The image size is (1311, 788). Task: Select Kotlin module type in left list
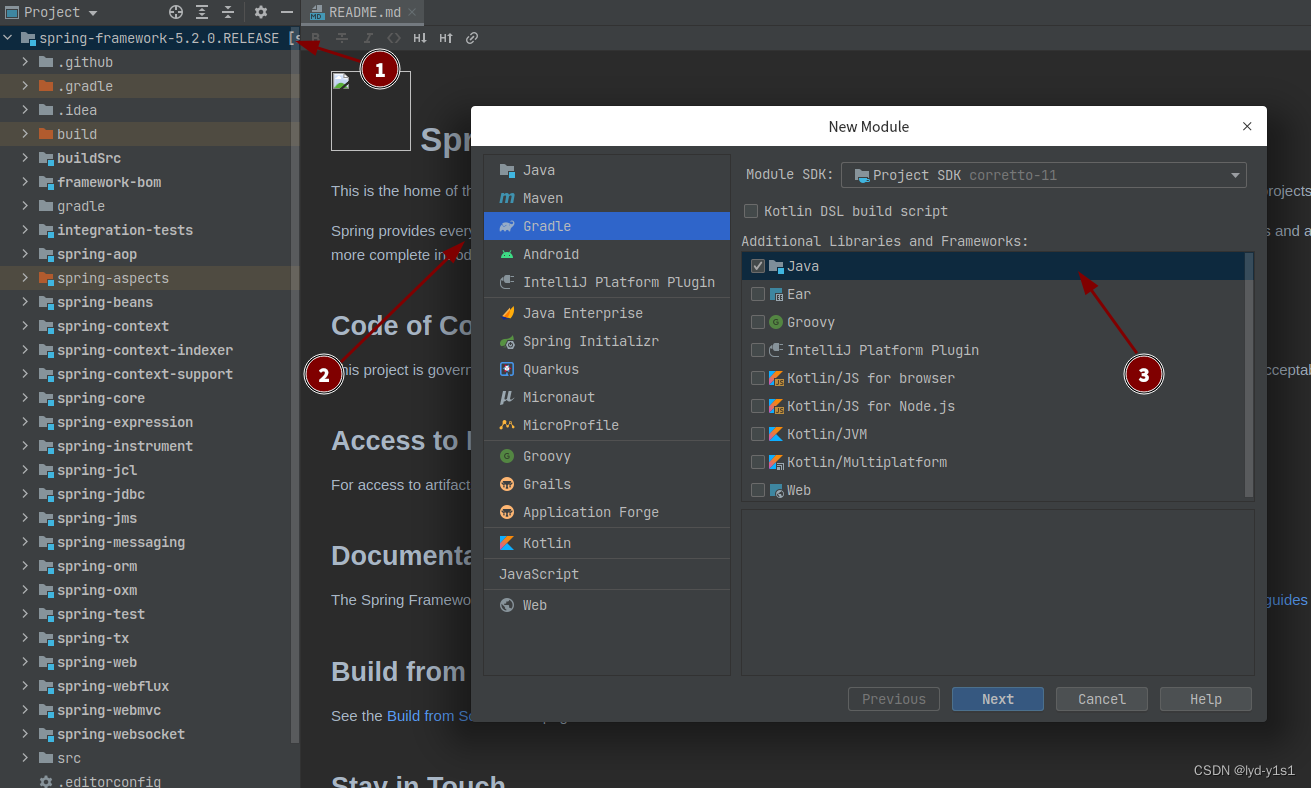(607, 543)
